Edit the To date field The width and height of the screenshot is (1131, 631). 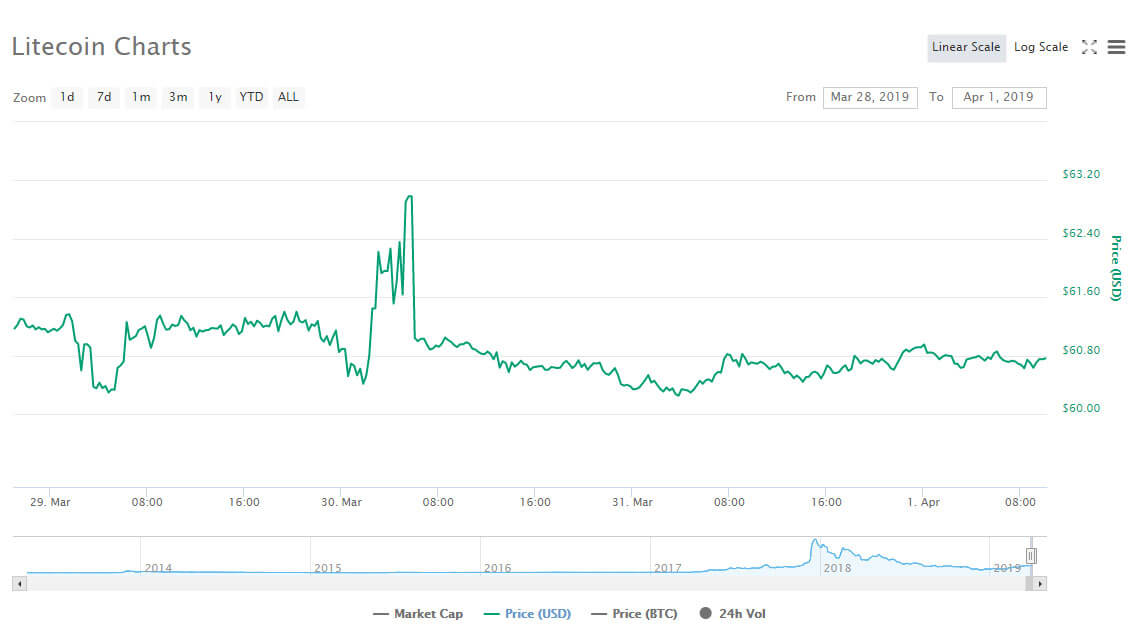(x=999, y=97)
